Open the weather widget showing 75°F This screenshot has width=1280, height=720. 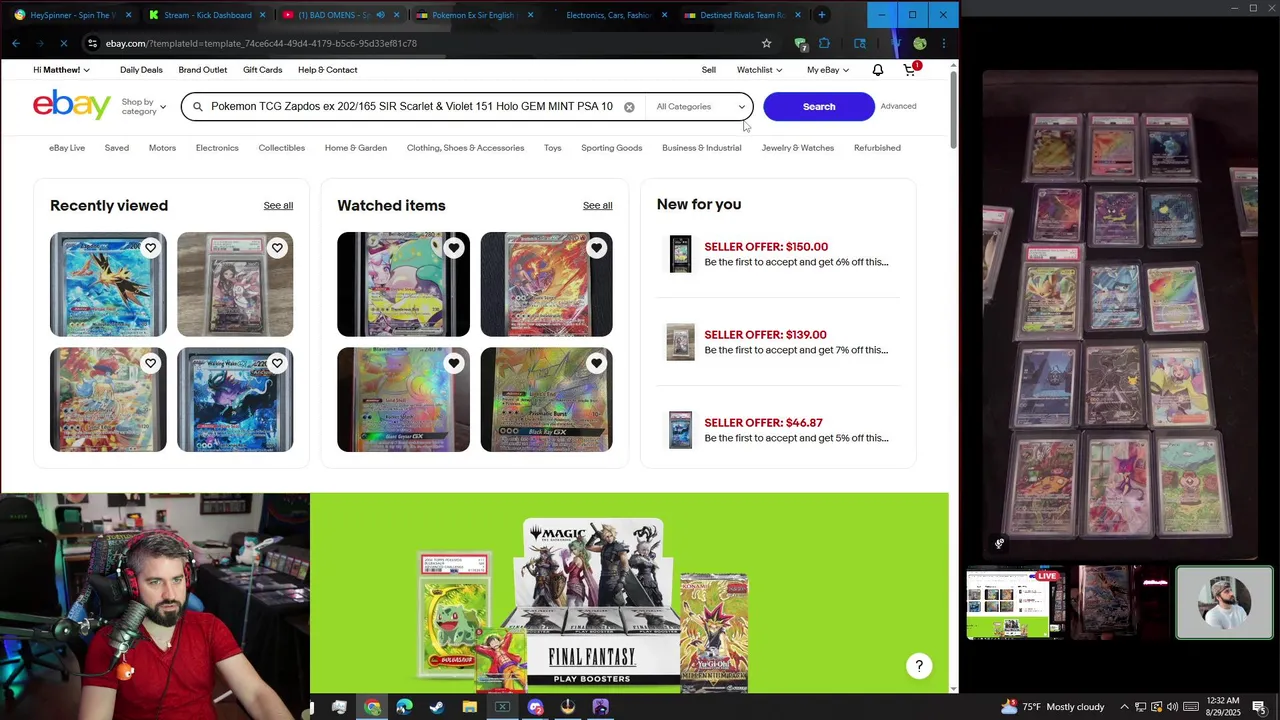tap(1052, 707)
